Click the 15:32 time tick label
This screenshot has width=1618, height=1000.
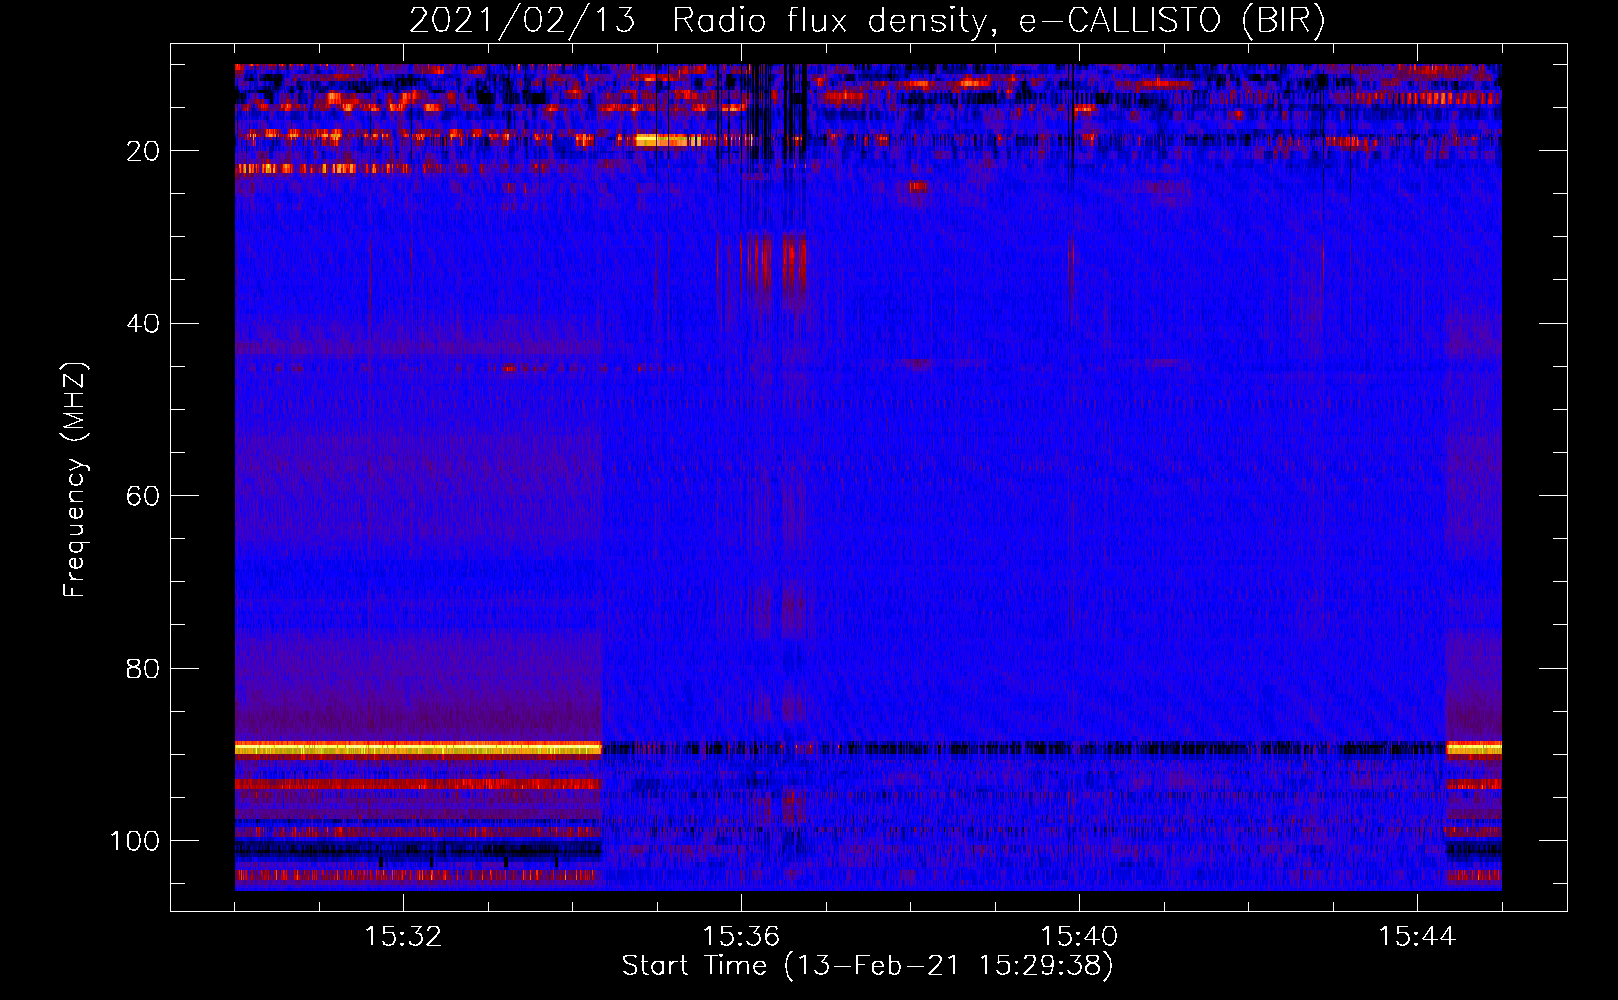tap(403, 937)
